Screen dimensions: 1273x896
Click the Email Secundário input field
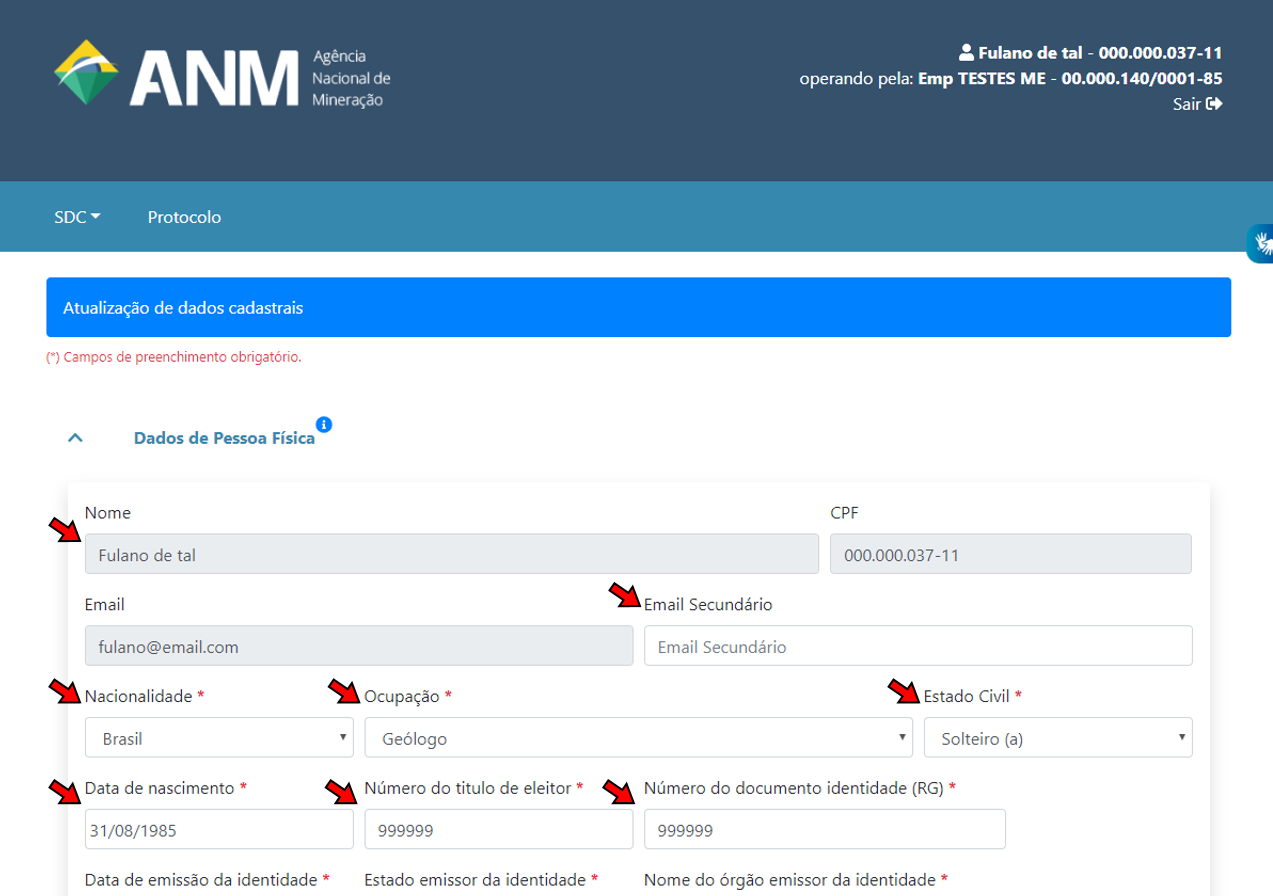[917, 646]
